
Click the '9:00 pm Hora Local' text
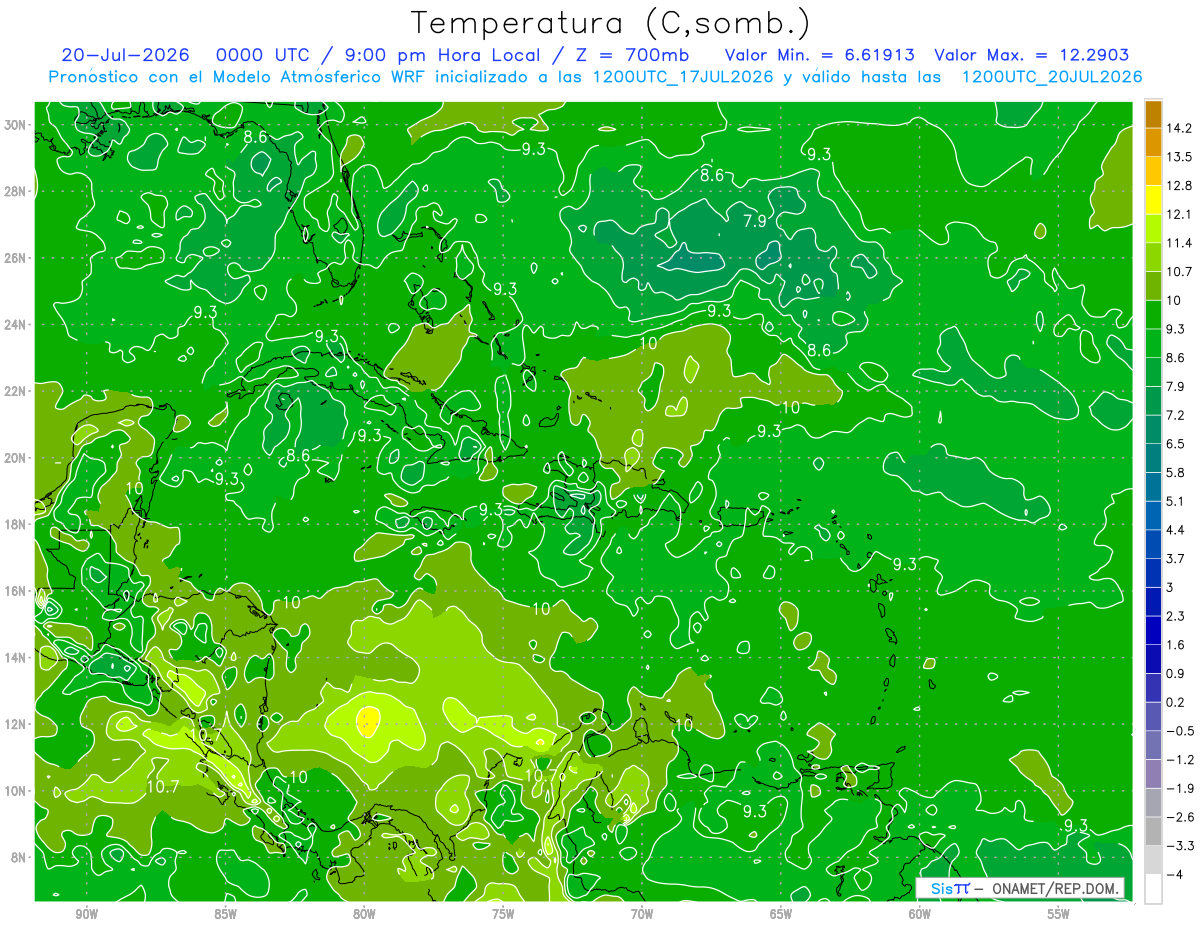coord(444,55)
